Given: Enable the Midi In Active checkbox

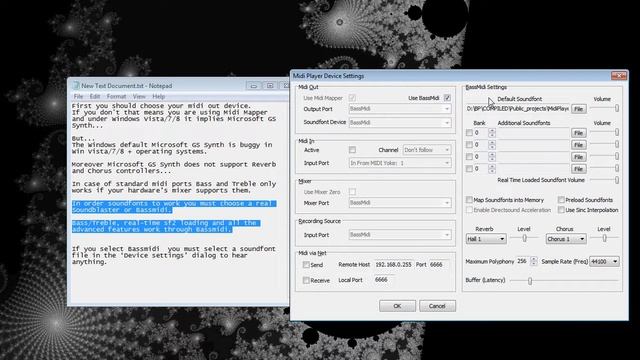Looking at the screenshot, I should click(x=352, y=150).
